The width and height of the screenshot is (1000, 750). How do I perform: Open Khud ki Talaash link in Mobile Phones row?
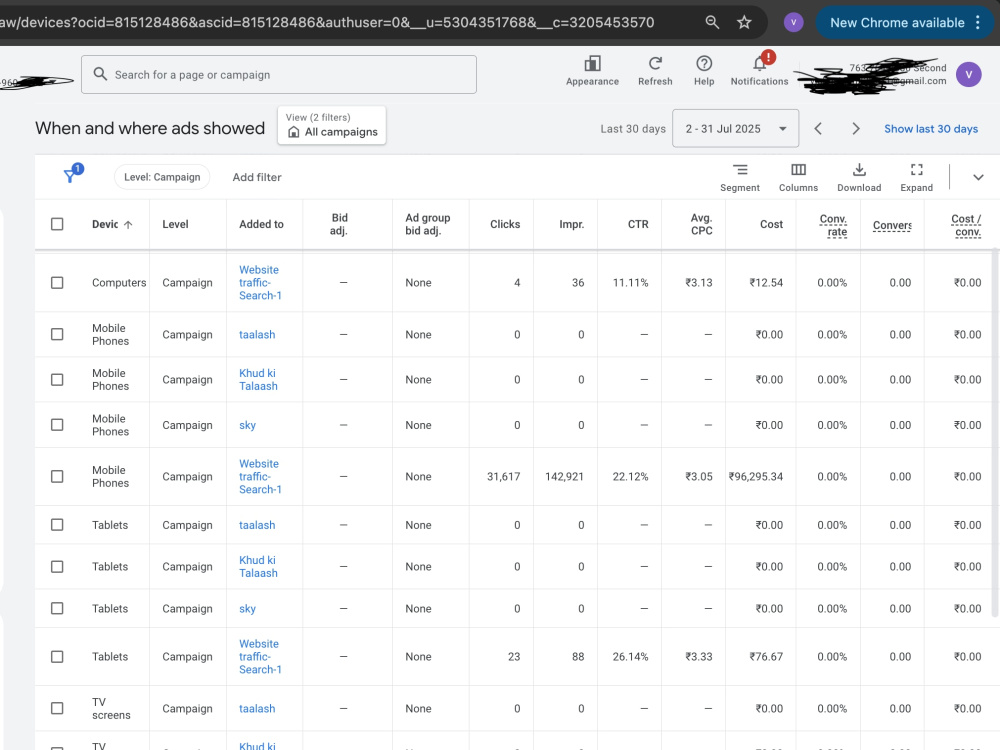(258, 379)
